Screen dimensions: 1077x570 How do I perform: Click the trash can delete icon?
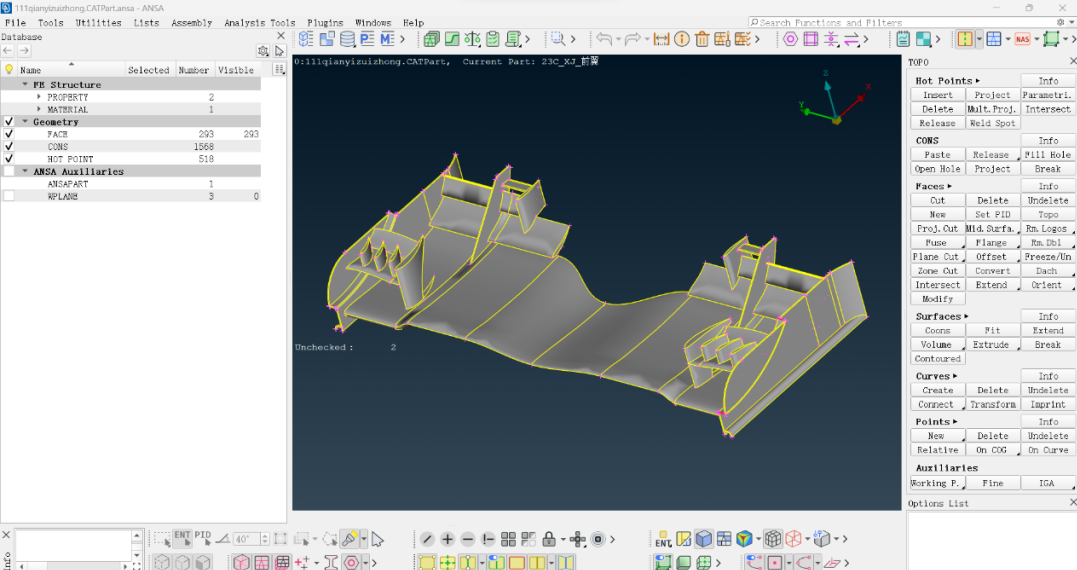(x=702, y=39)
